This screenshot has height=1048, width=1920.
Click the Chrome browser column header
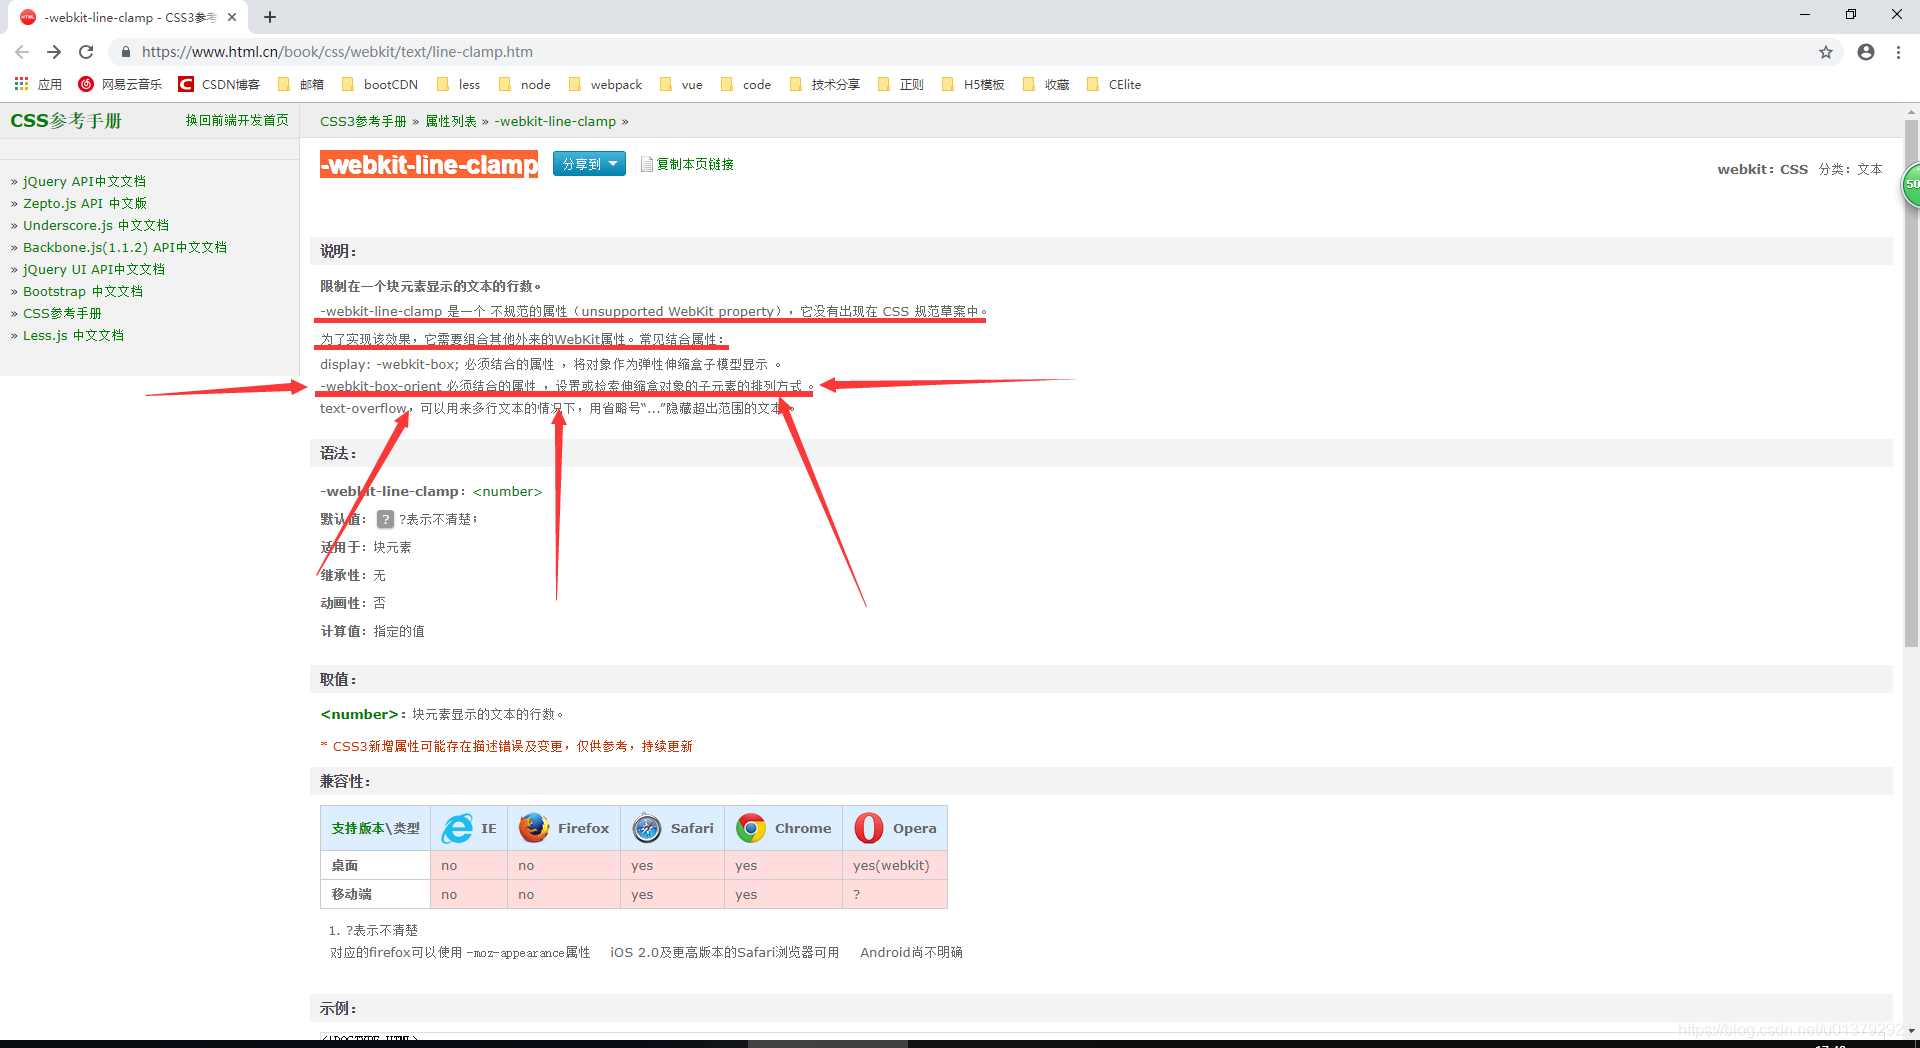pyautogui.click(x=783, y=828)
